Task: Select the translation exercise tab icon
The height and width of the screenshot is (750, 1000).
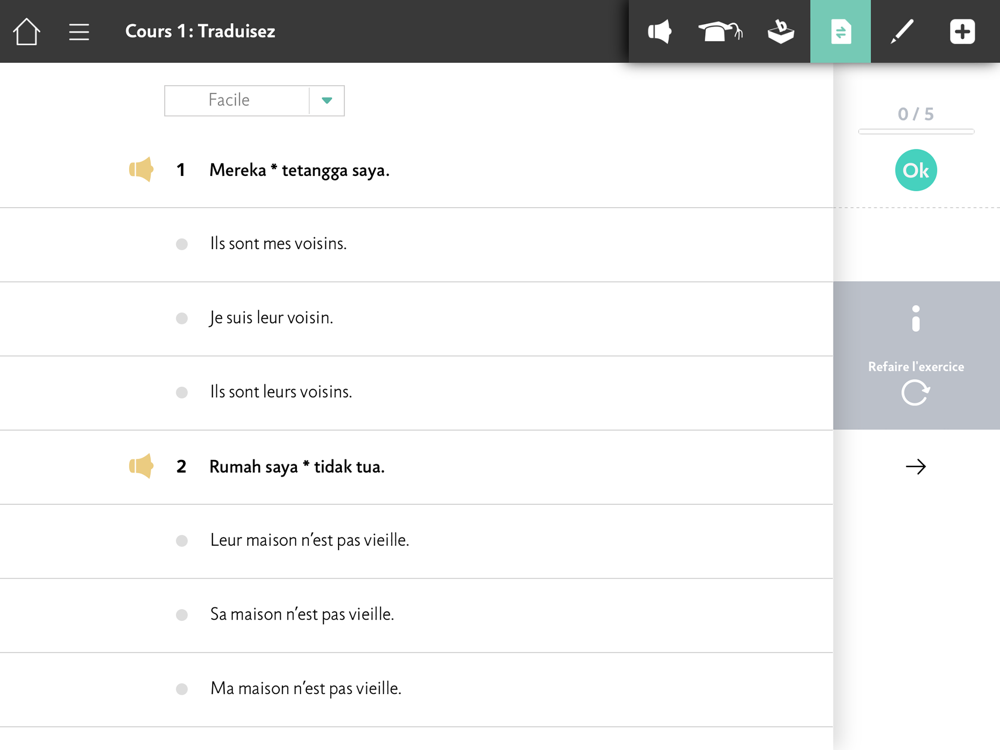Action: (x=841, y=32)
